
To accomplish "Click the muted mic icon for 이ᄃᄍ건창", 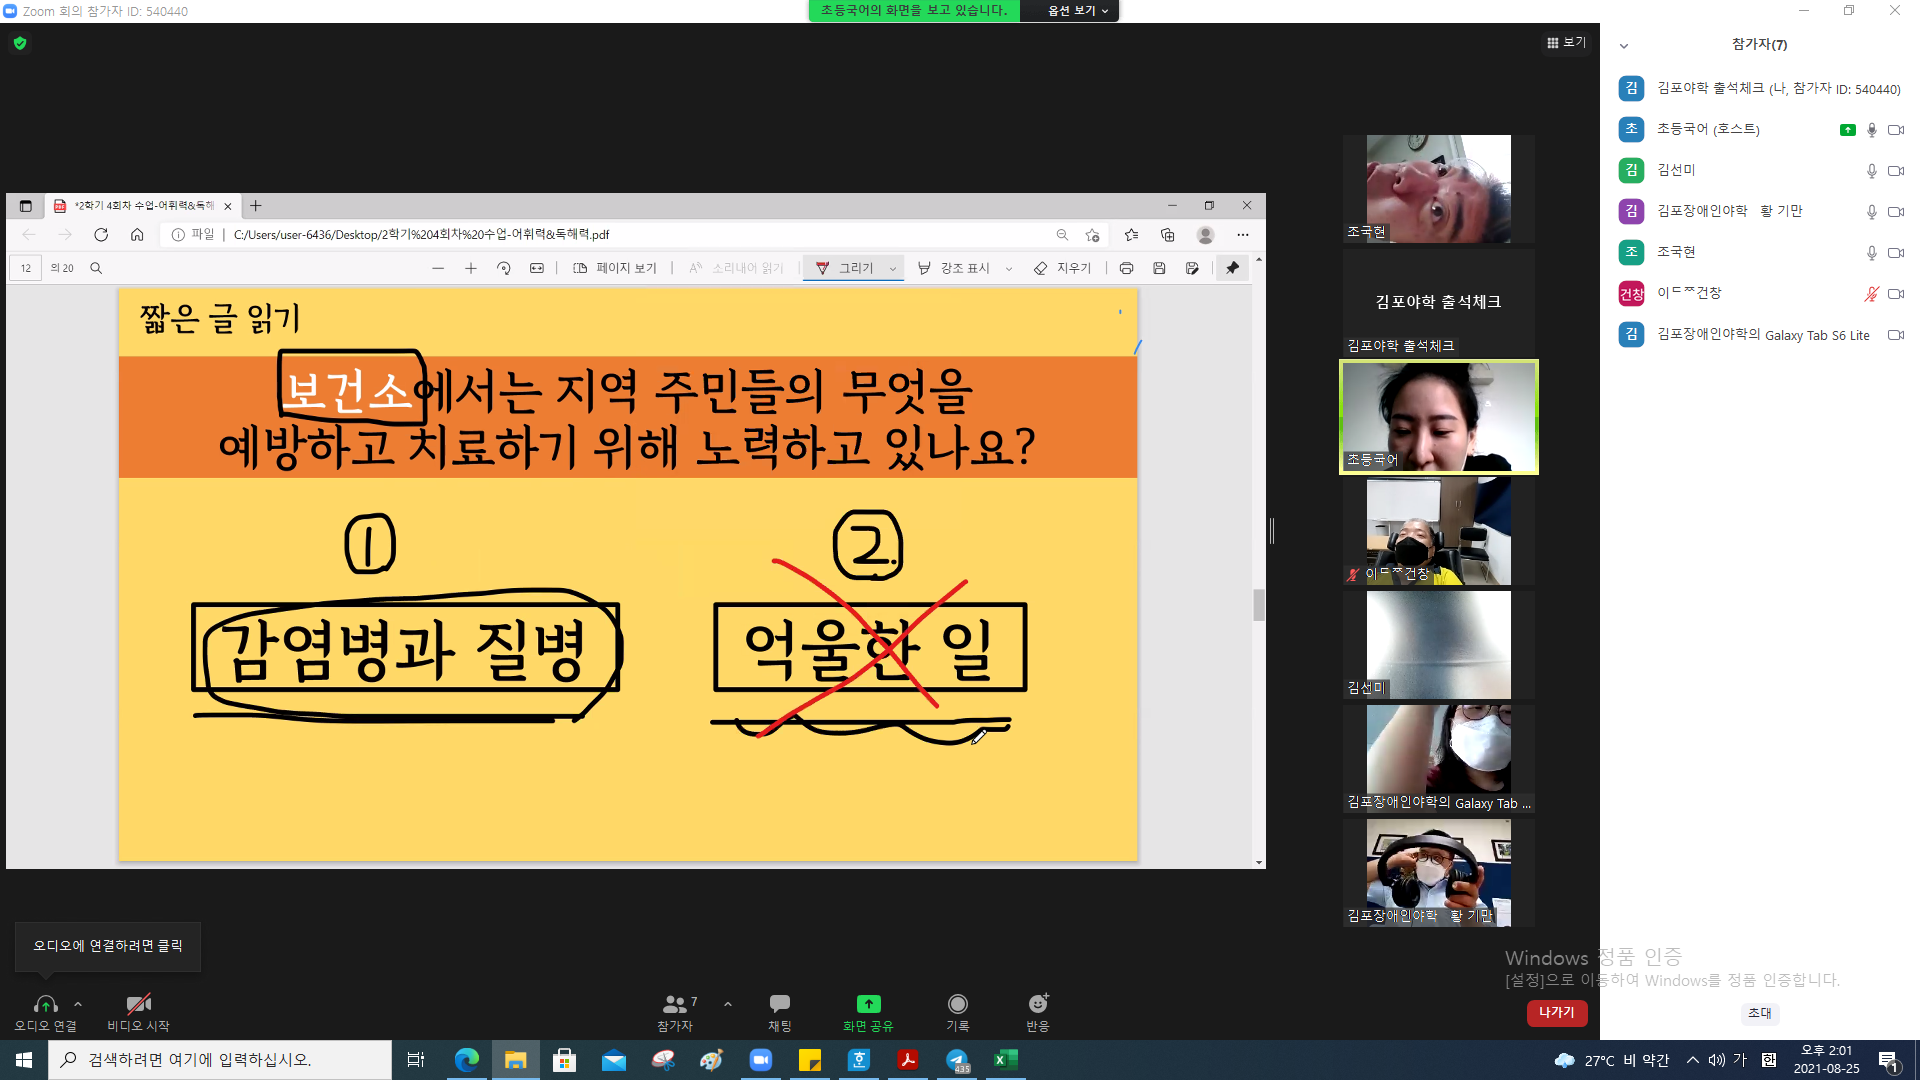I will click(x=1871, y=294).
